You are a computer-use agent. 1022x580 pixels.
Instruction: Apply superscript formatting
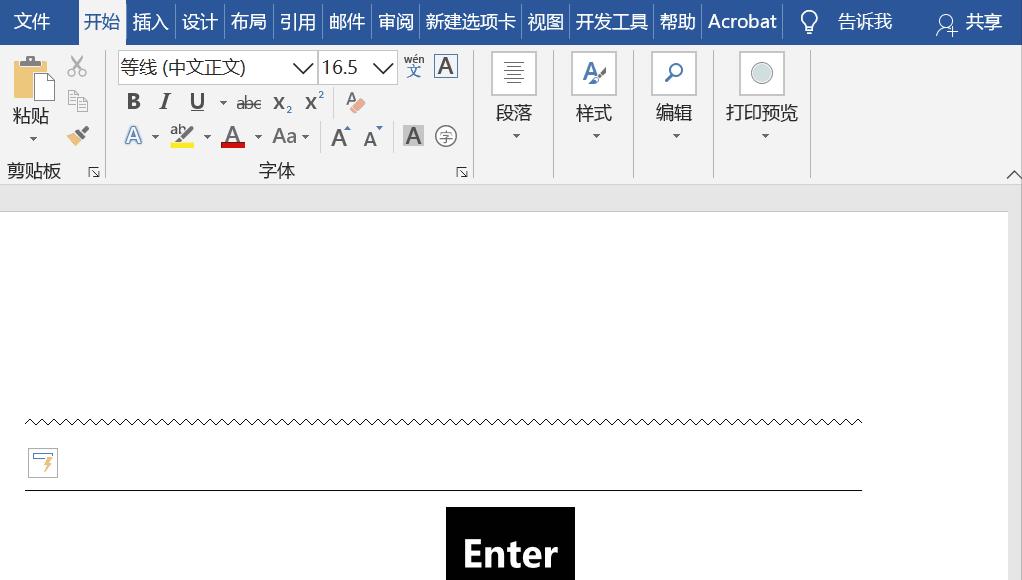[312, 100]
